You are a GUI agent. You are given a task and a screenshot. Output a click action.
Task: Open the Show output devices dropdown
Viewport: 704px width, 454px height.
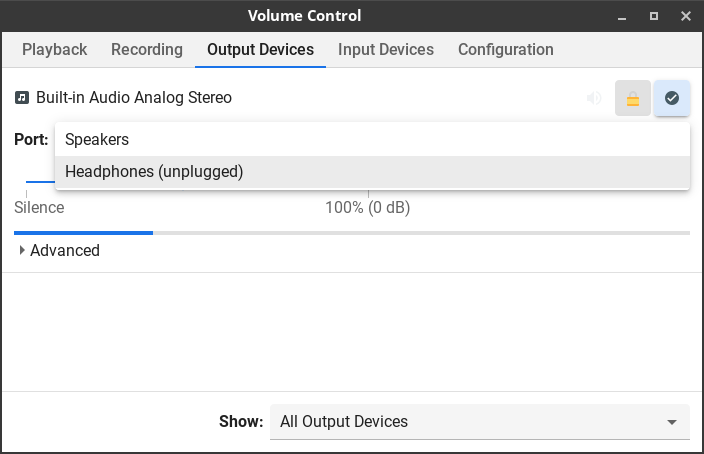479,422
